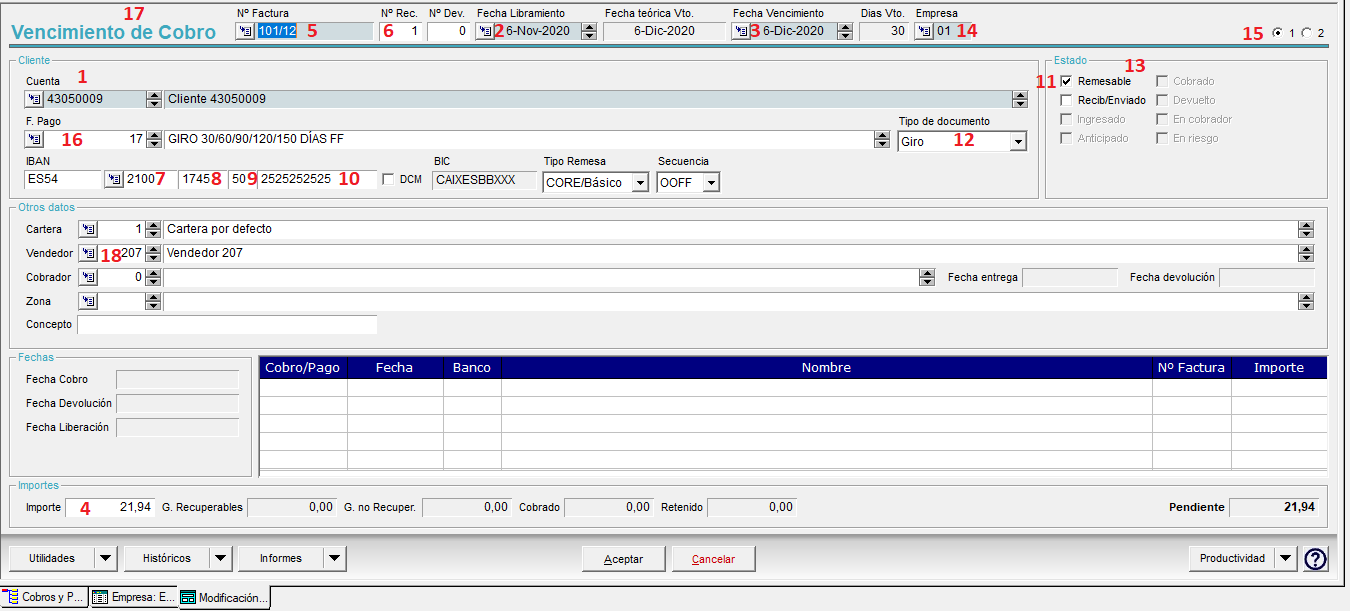The width and height of the screenshot is (1350, 611).
Task: Open Tipo Remesa dropdown CORE/Básico
Action: tap(640, 183)
